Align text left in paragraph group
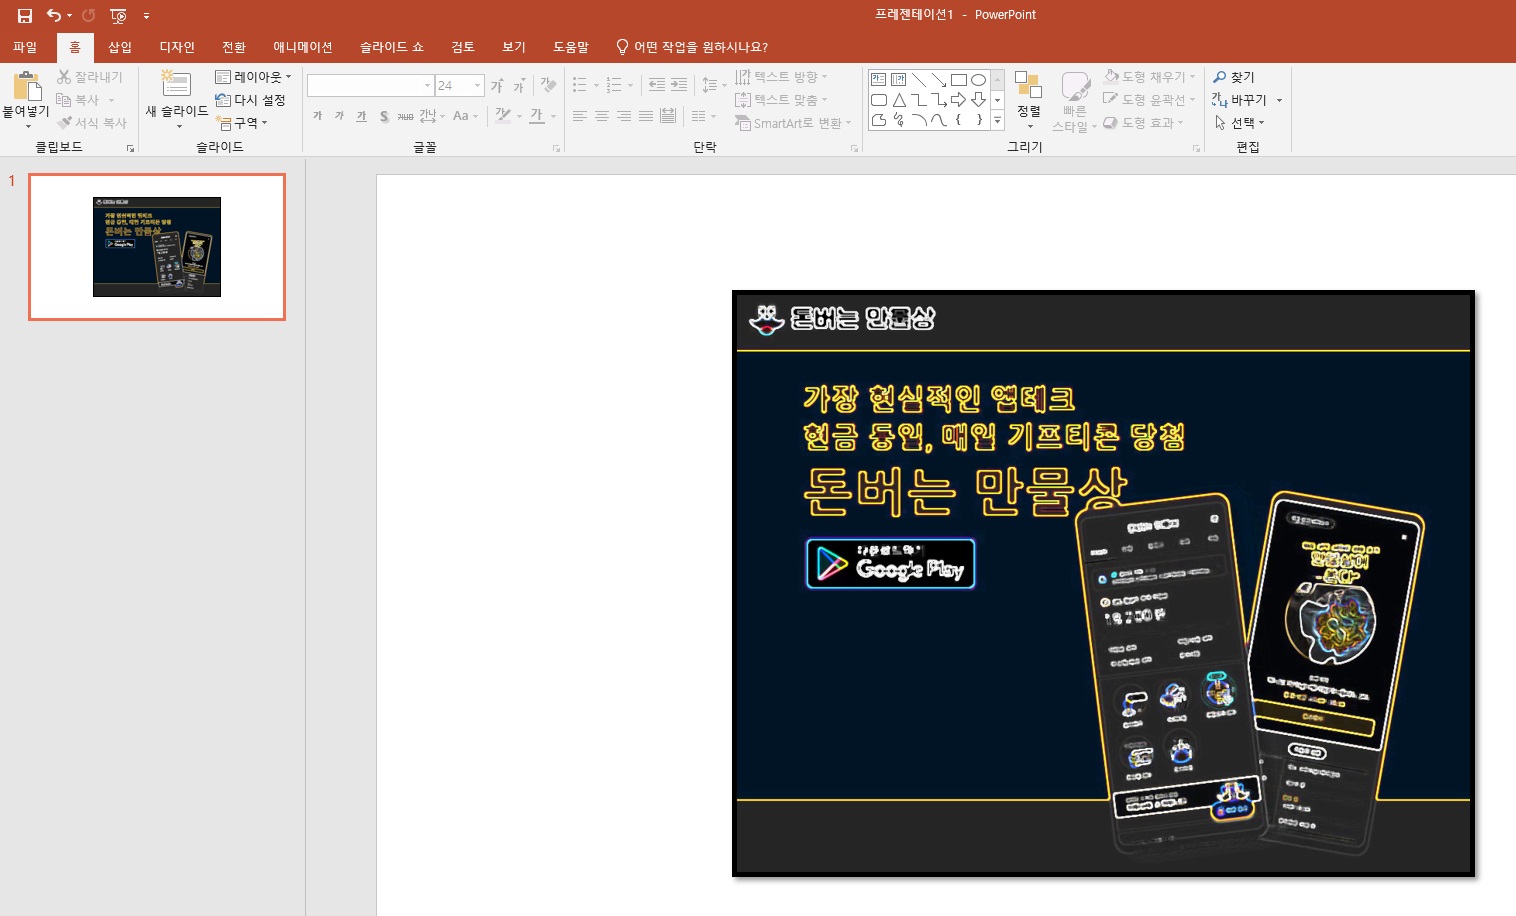 pyautogui.click(x=580, y=116)
